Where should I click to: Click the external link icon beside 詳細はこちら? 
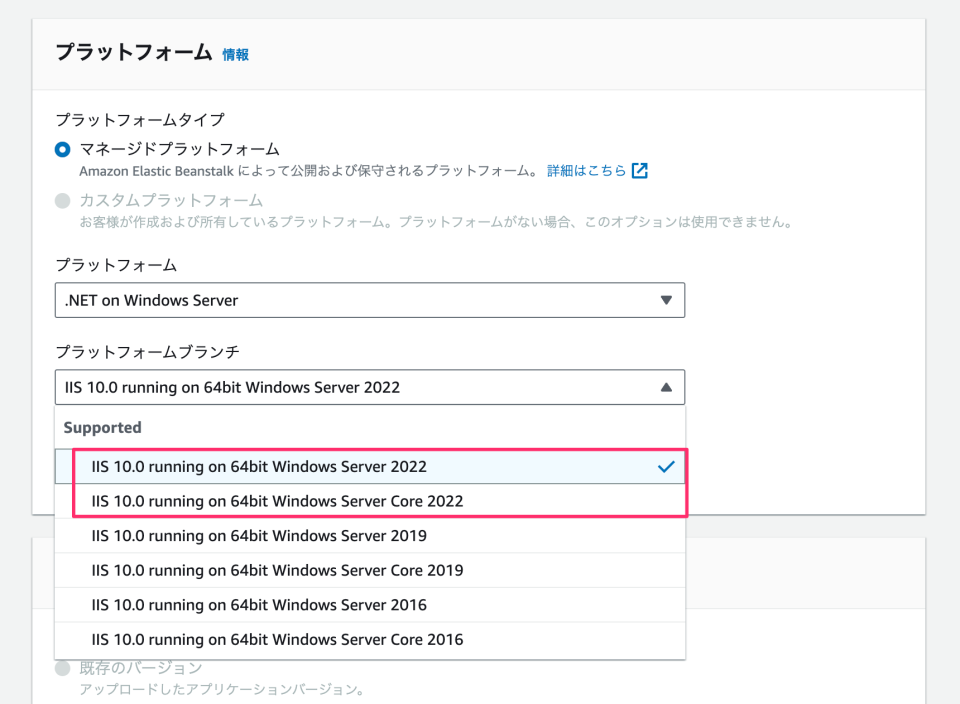[641, 170]
